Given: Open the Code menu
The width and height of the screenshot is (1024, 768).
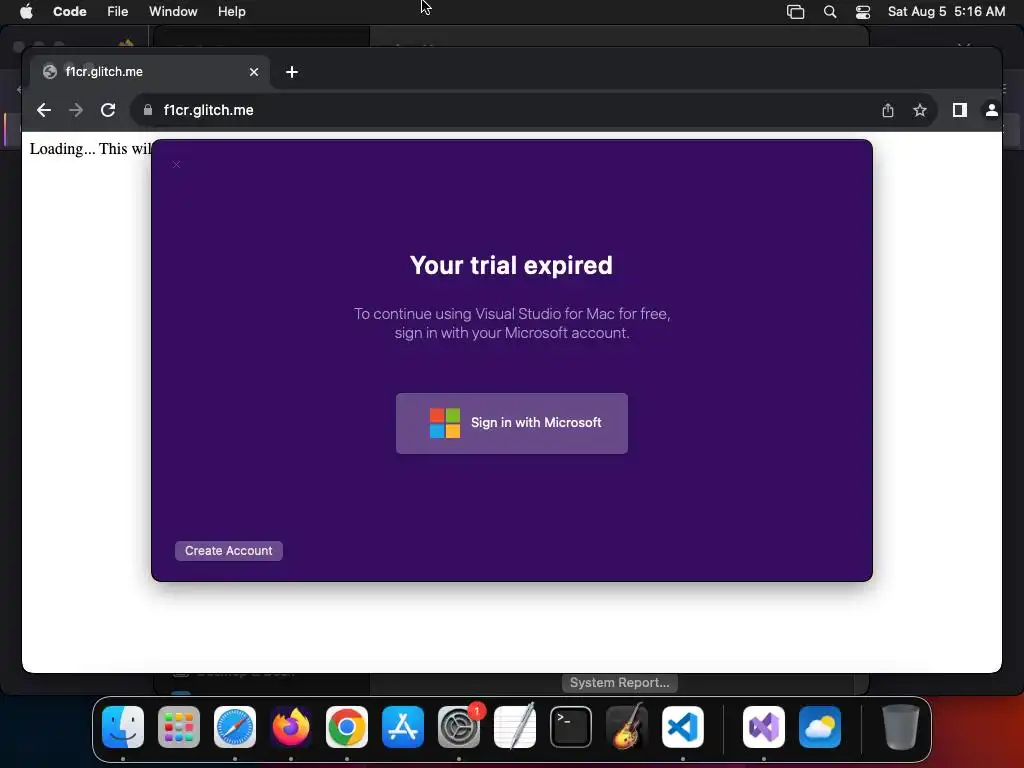Looking at the screenshot, I should coord(69,11).
